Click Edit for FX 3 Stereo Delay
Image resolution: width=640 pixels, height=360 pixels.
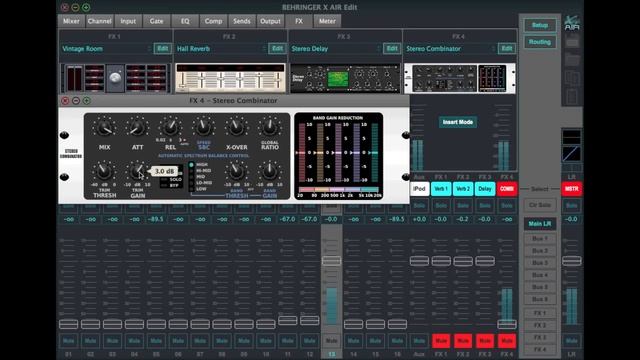(392, 49)
